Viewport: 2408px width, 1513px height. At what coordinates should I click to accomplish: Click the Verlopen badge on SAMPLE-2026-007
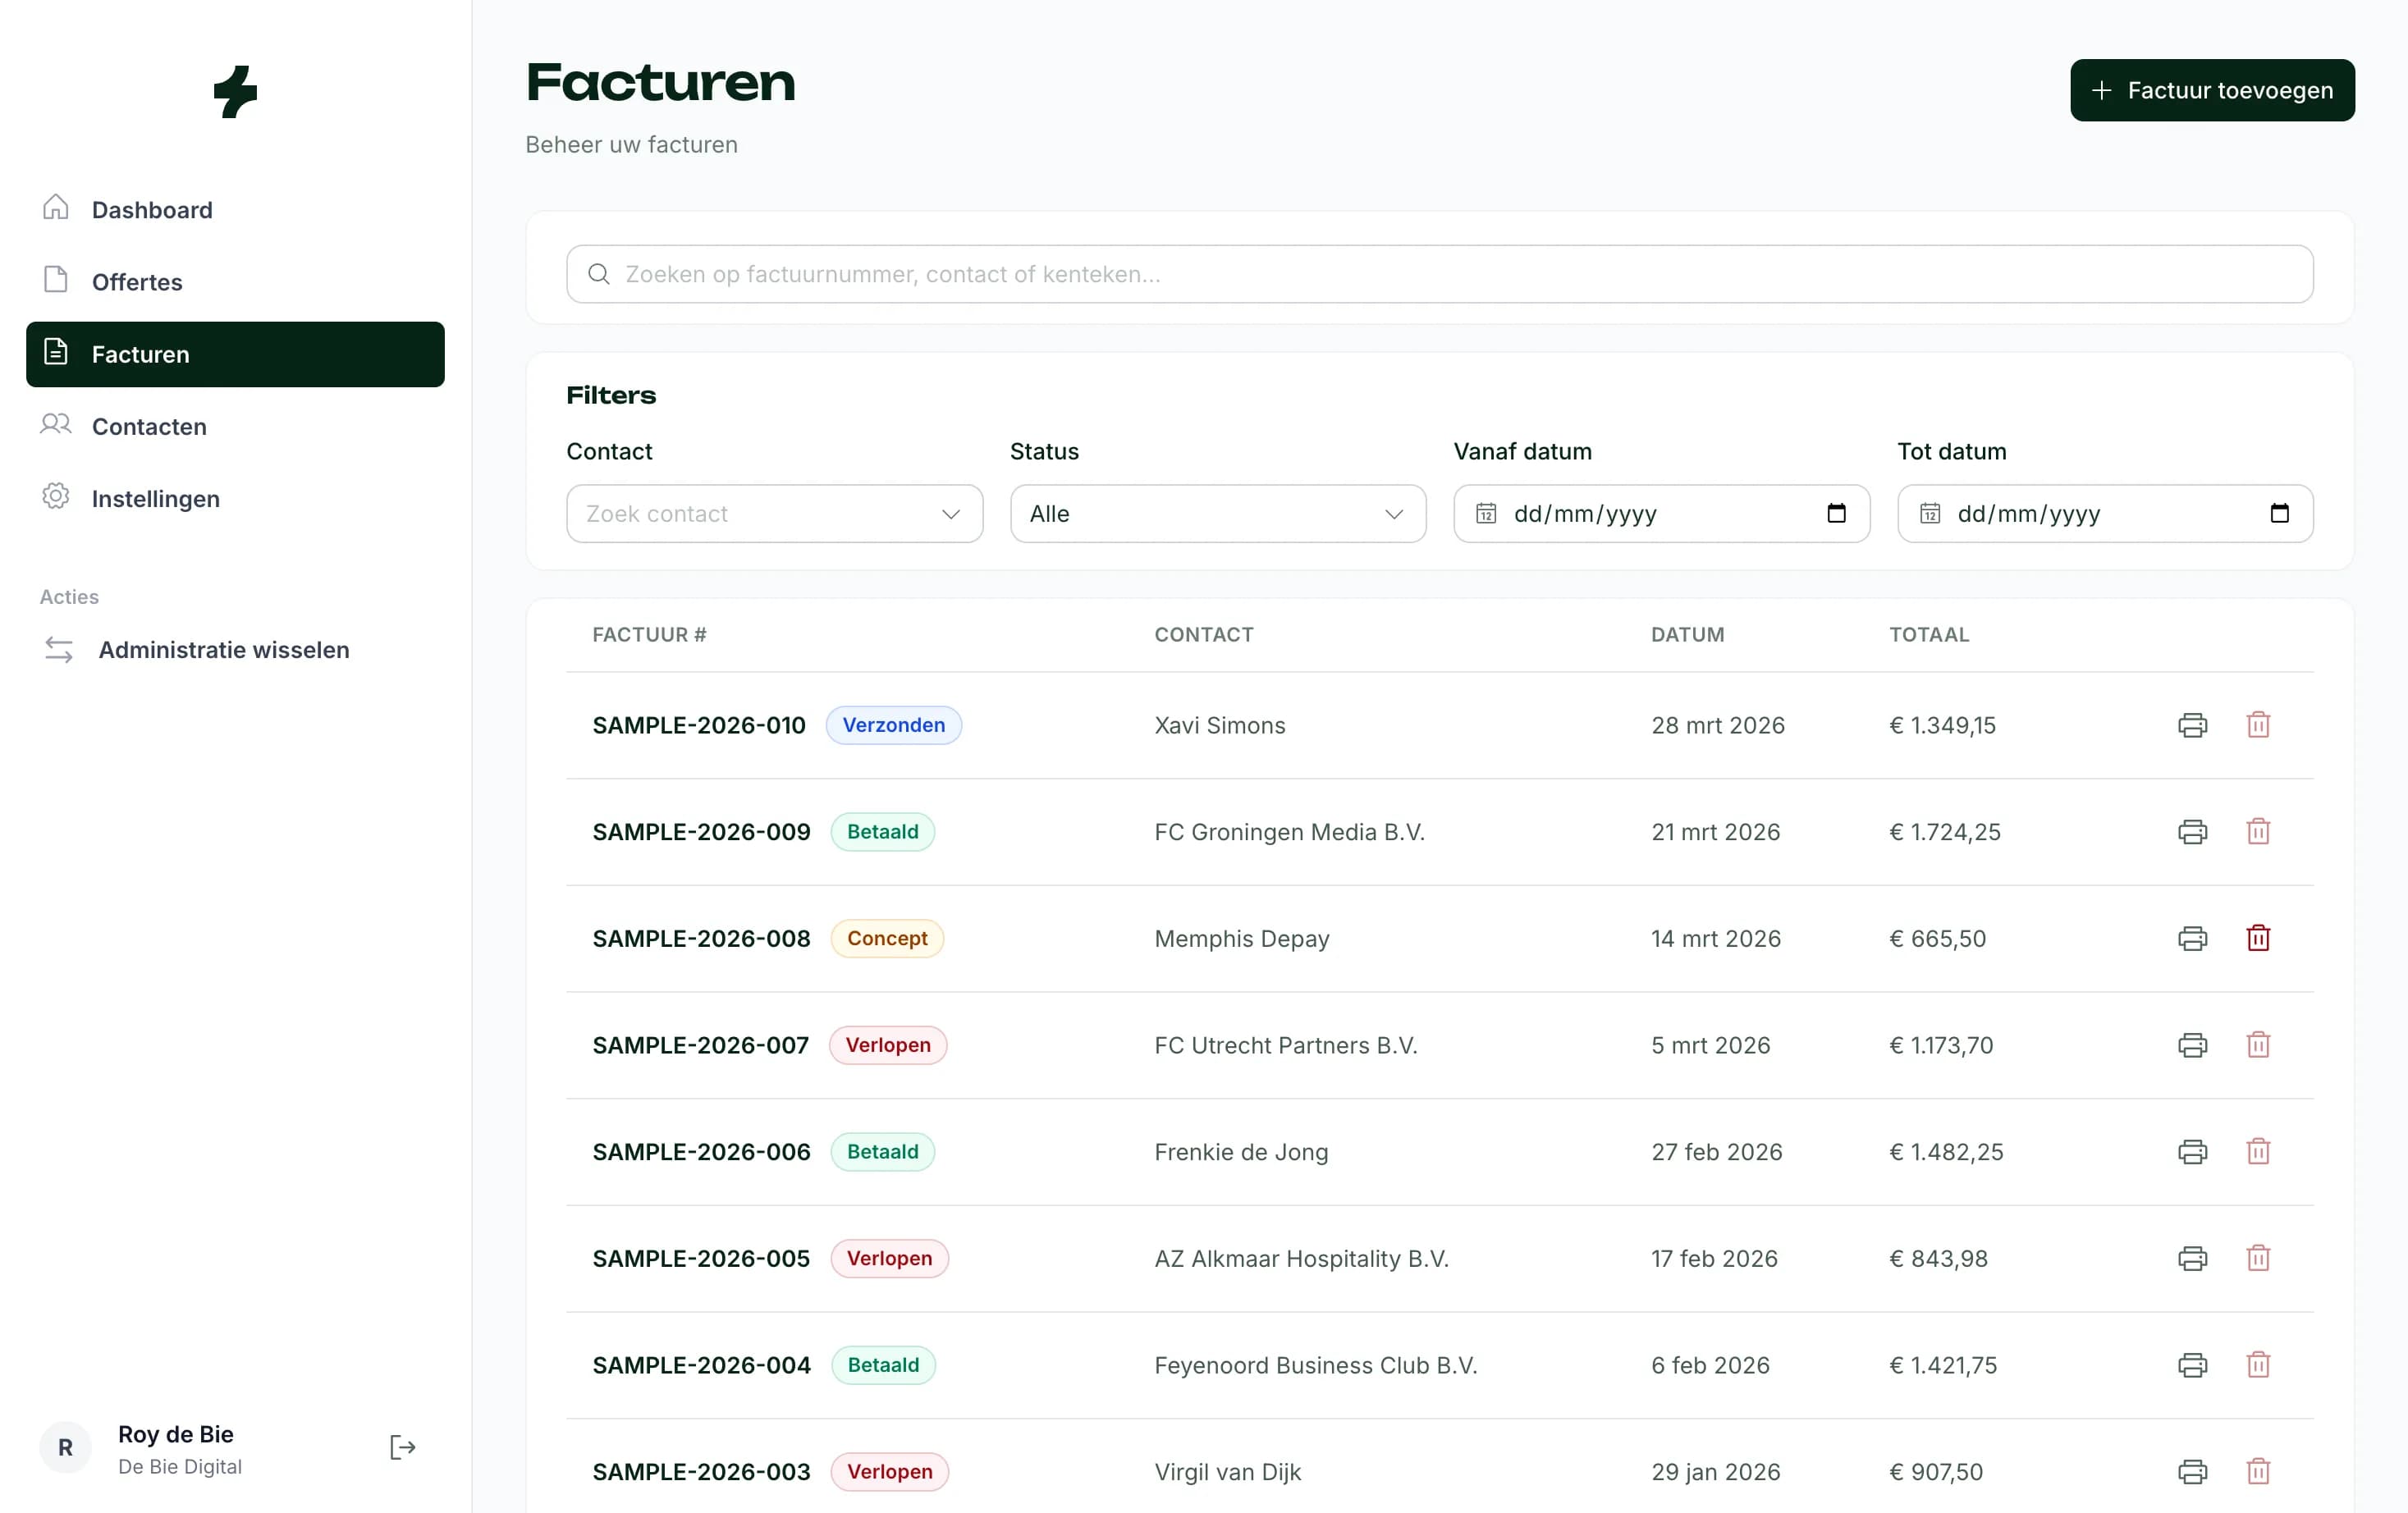coord(888,1044)
